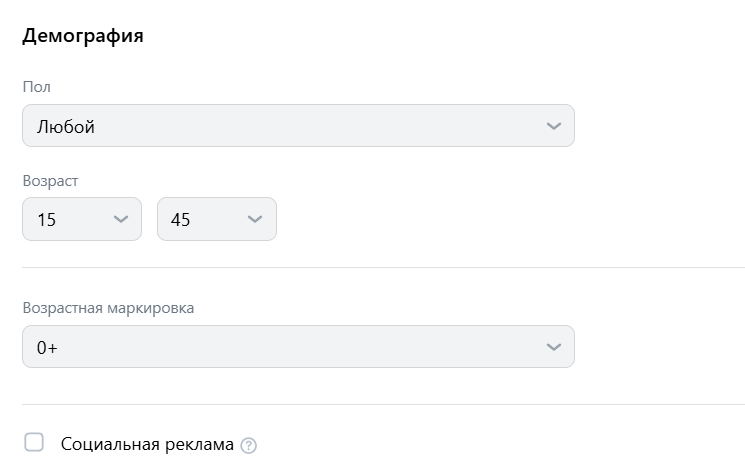Screen dimensions: 745x470
Task: Click the chevron arrow next to 15
Action: 121,219
